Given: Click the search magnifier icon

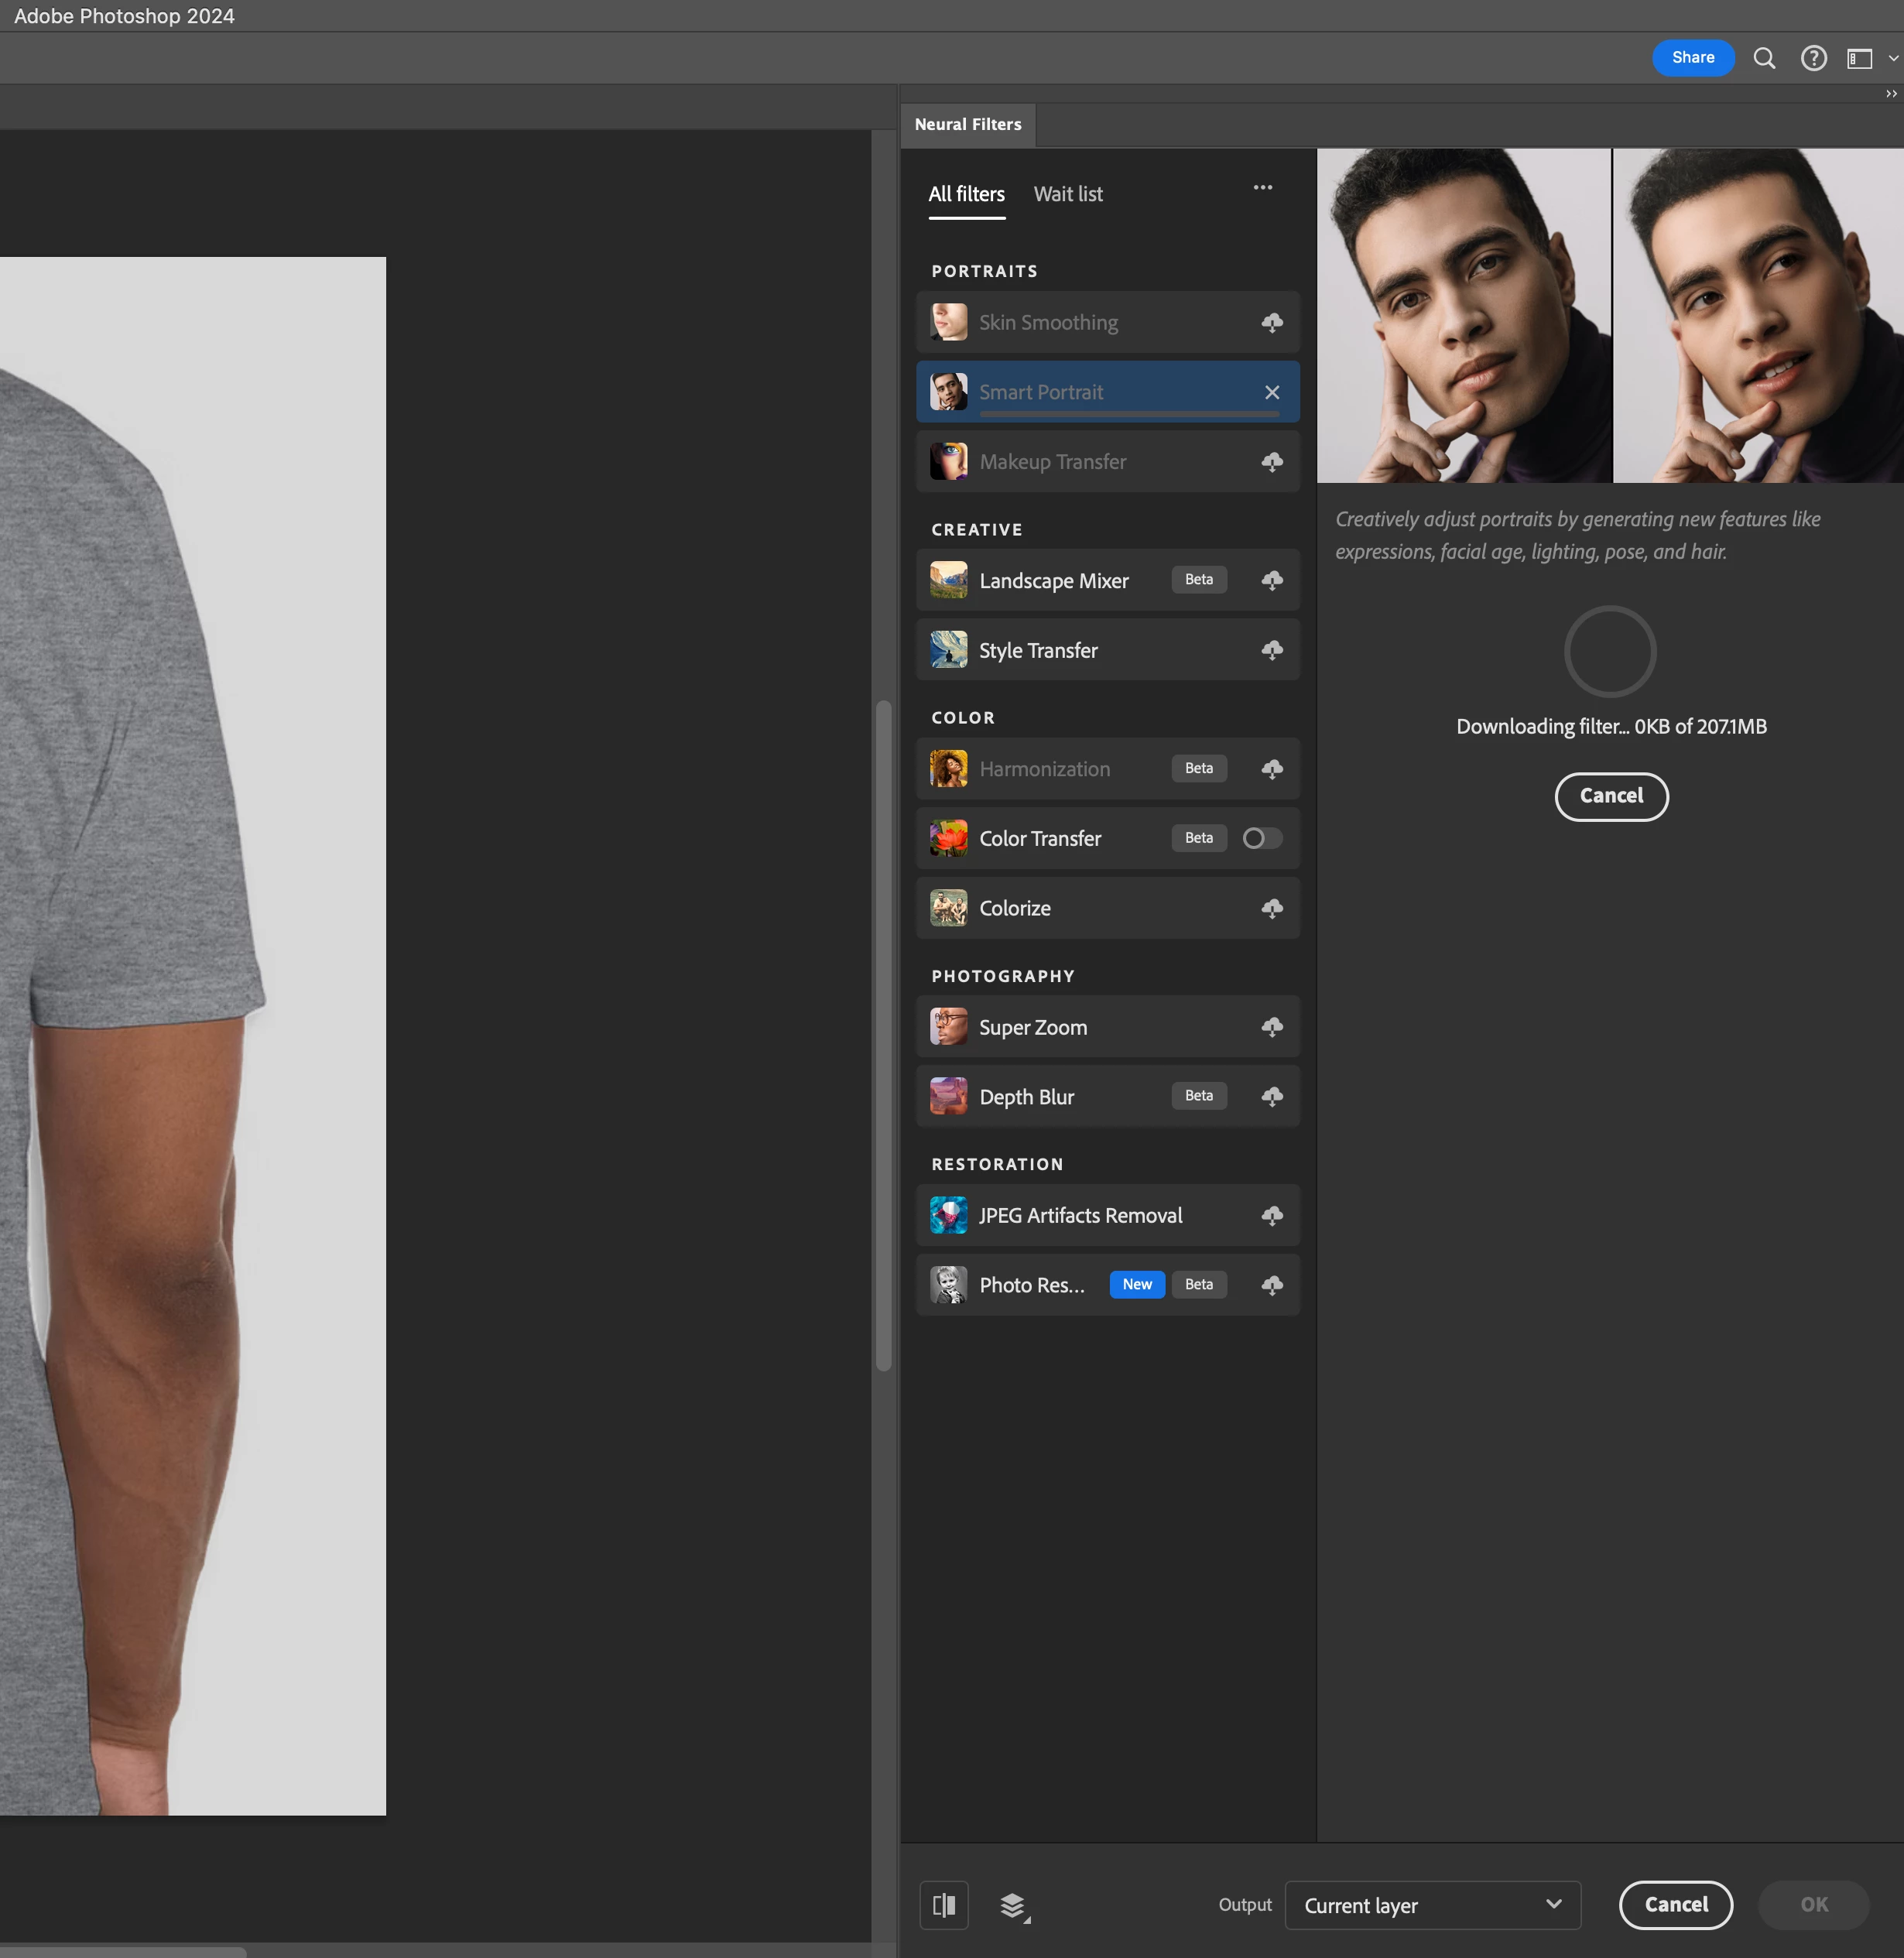Looking at the screenshot, I should [x=1764, y=58].
